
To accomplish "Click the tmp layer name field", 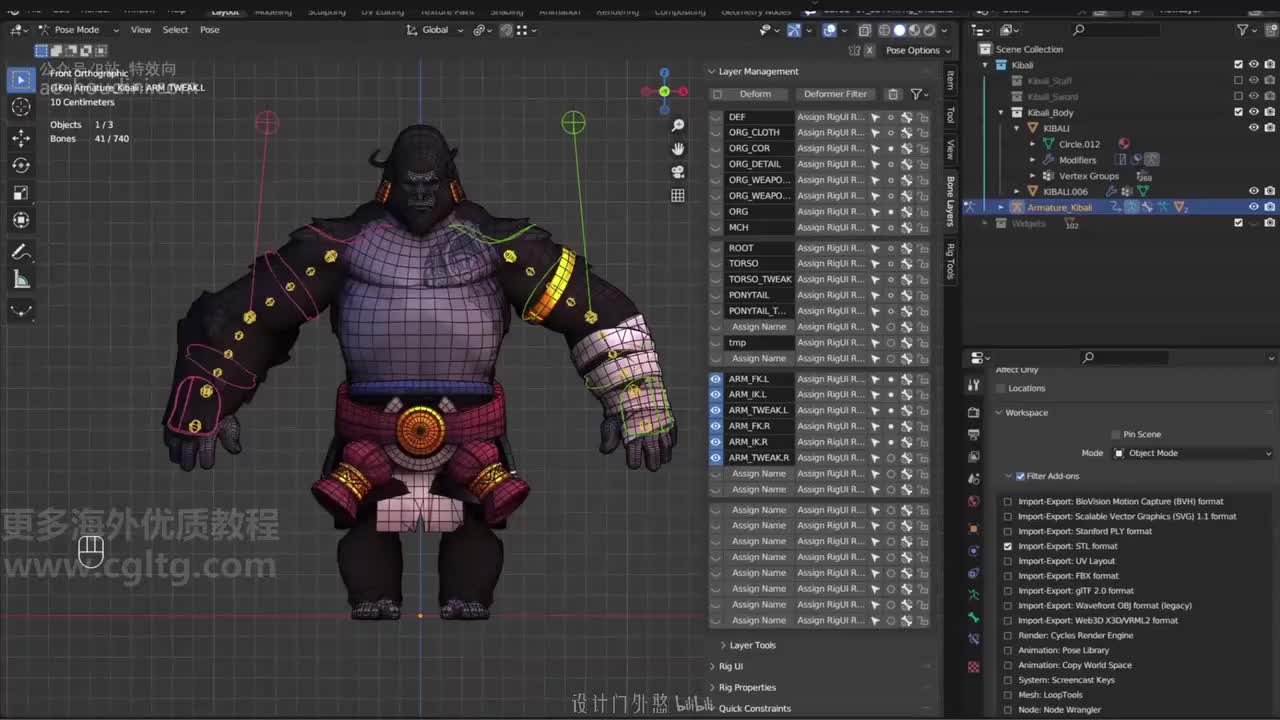I will [759, 342].
